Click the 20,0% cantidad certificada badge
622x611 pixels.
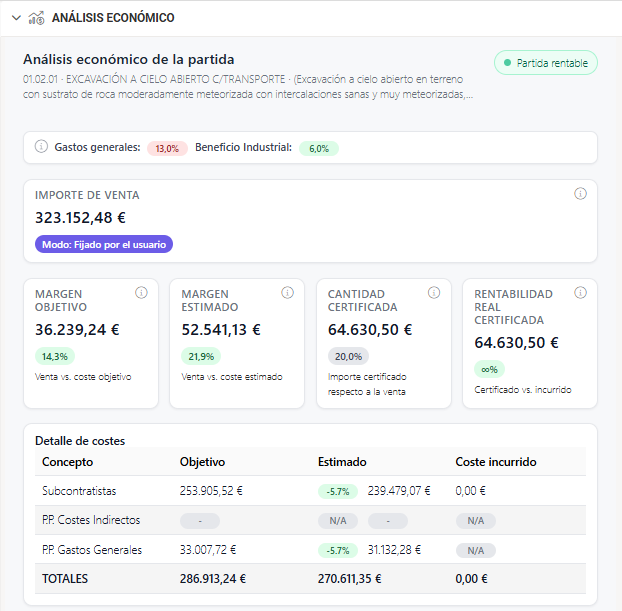tap(348, 356)
